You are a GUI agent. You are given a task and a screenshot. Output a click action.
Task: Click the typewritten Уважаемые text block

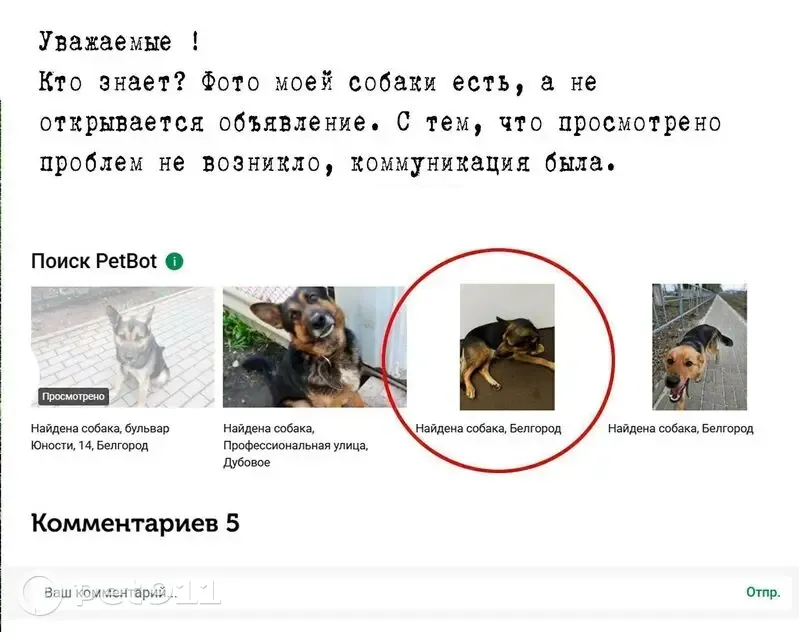(380, 102)
